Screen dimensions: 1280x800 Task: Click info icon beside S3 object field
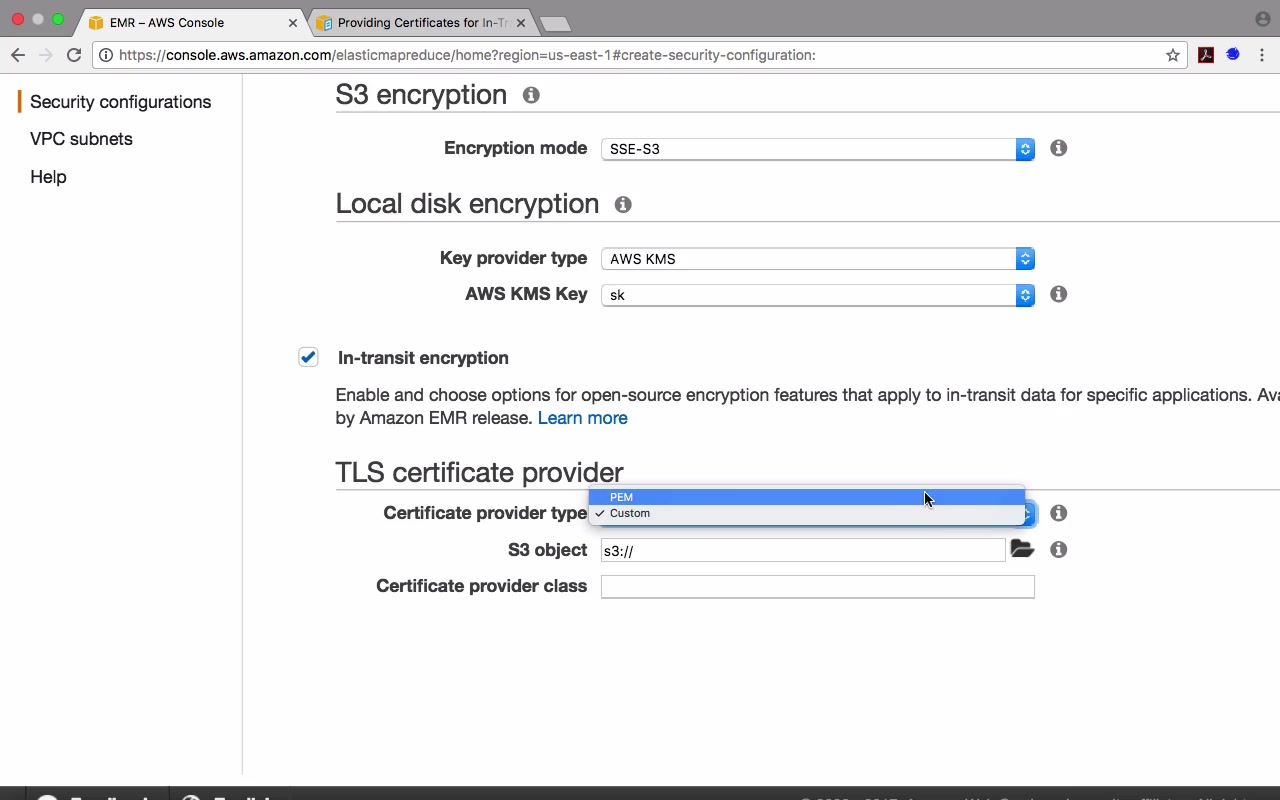click(1058, 549)
